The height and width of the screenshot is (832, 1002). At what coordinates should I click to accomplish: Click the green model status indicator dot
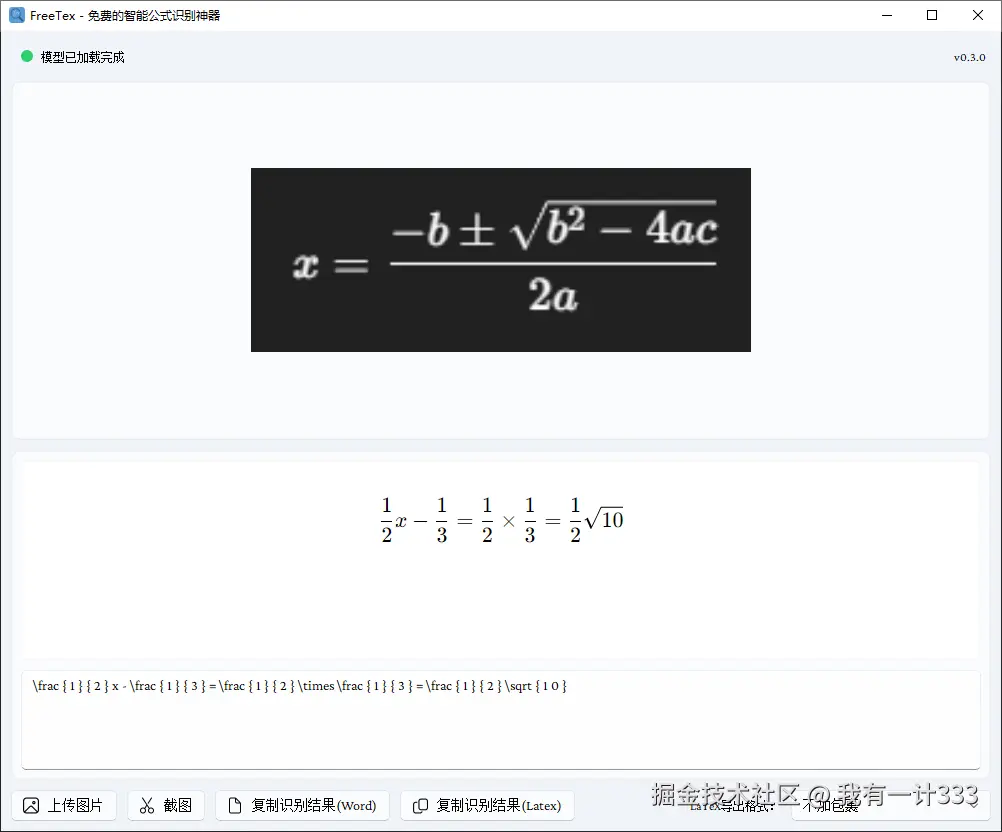point(26,56)
